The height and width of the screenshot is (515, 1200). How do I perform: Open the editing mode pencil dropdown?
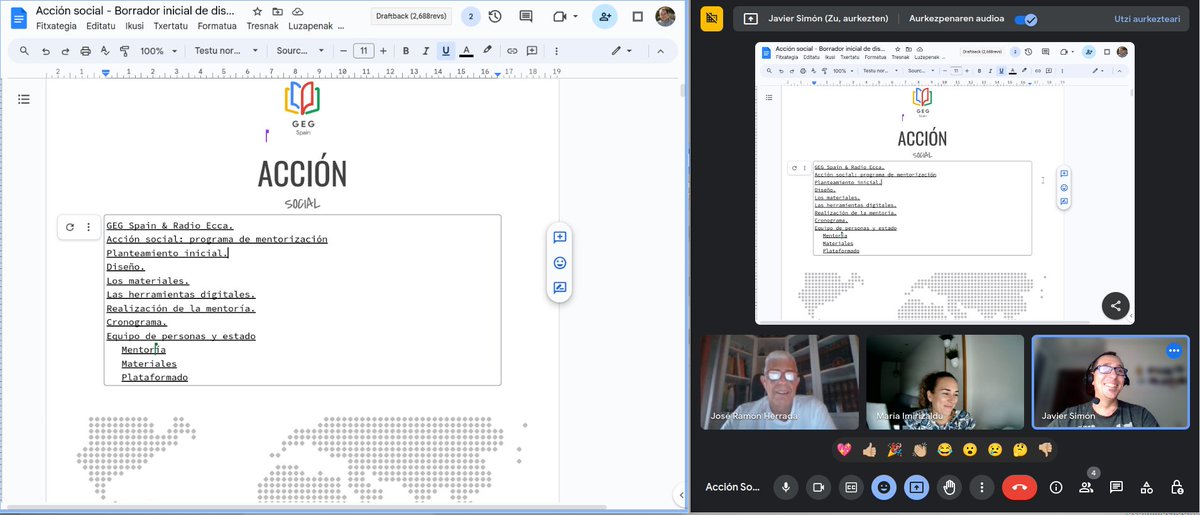[624, 50]
